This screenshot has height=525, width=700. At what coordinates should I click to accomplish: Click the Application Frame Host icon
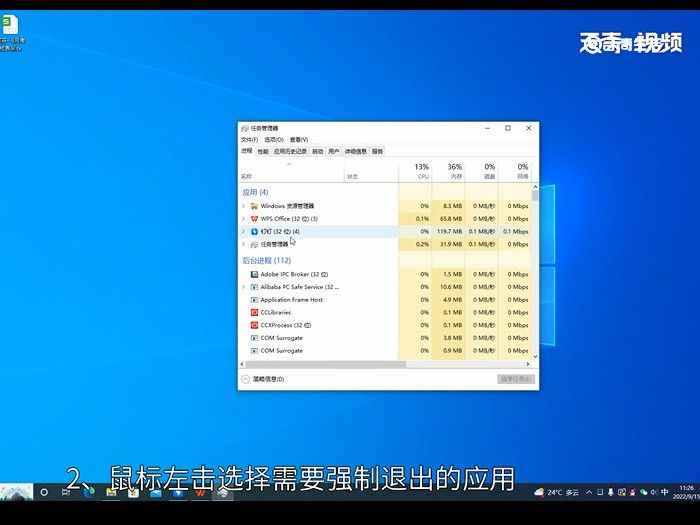click(x=254, y=300)
